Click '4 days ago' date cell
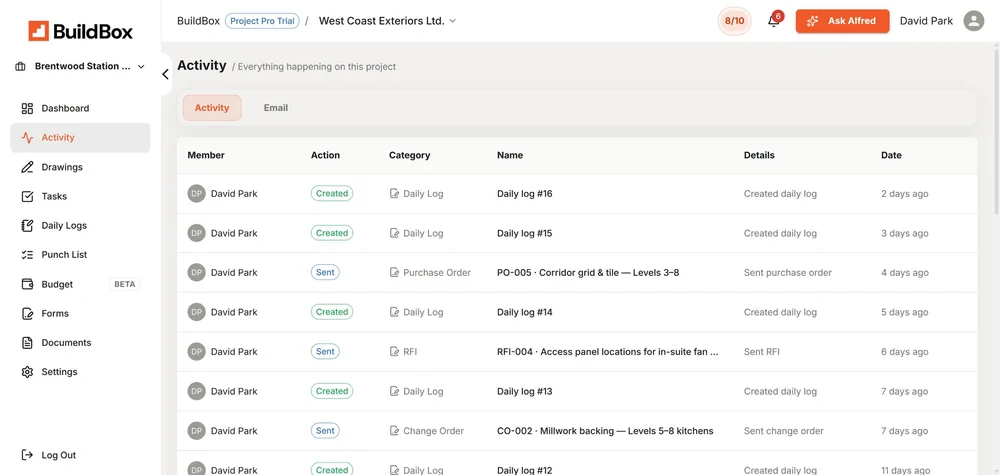The image size is (1000, 475). [904, 273]
